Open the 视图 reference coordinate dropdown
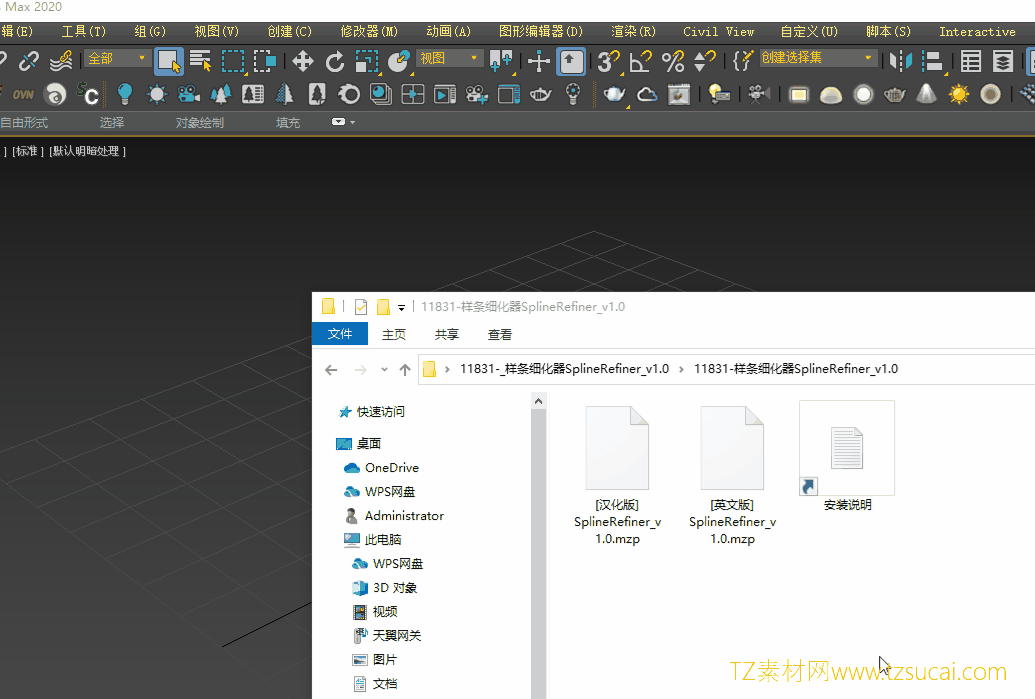1035x699 pixels. coord(449,58)
